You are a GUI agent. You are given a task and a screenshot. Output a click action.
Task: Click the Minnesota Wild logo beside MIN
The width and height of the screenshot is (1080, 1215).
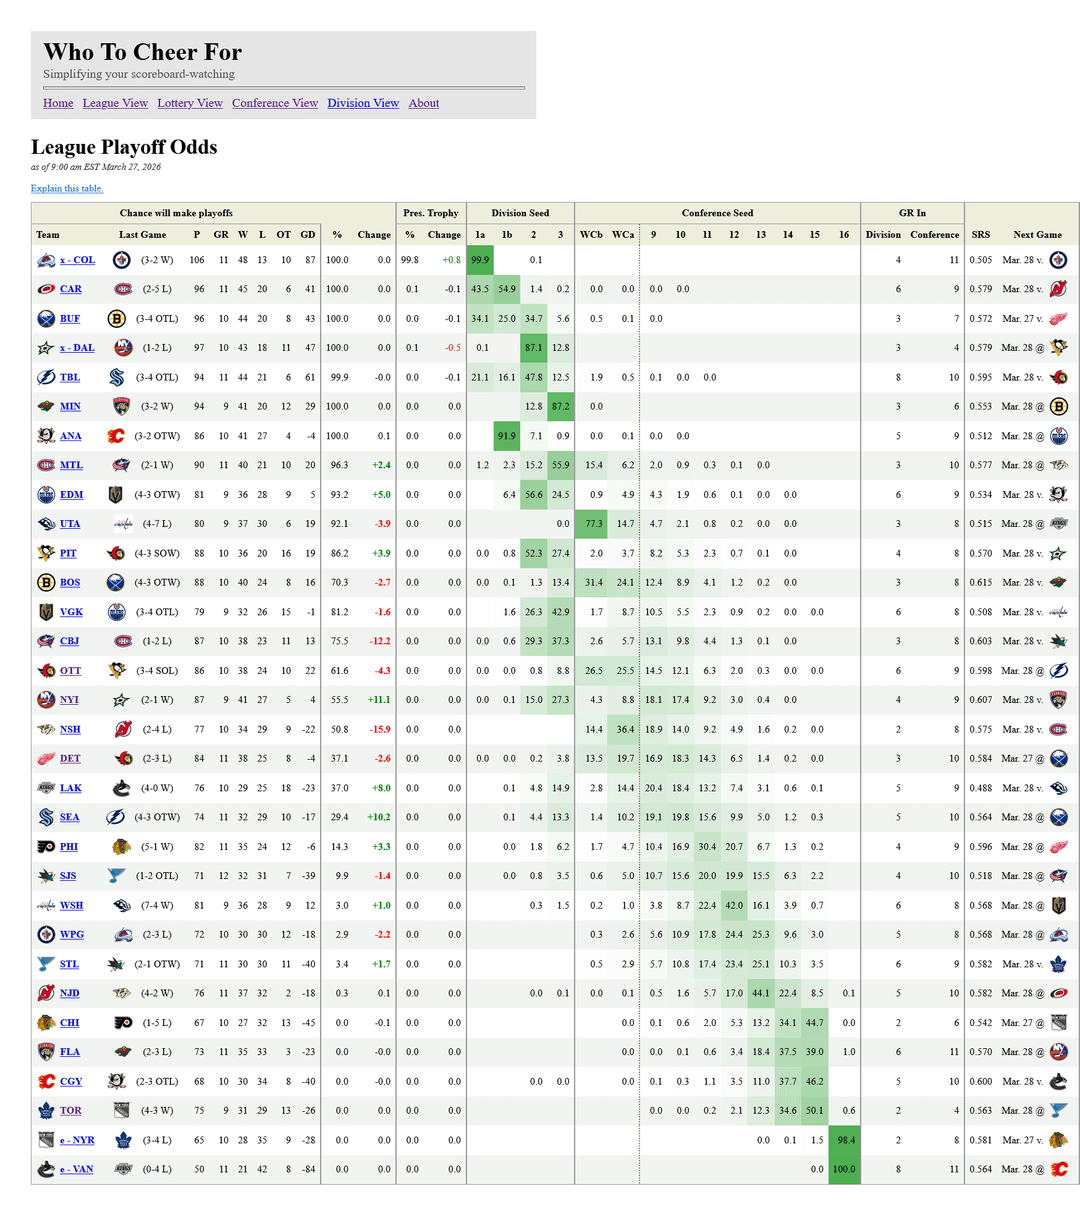(x=46, y=406)
